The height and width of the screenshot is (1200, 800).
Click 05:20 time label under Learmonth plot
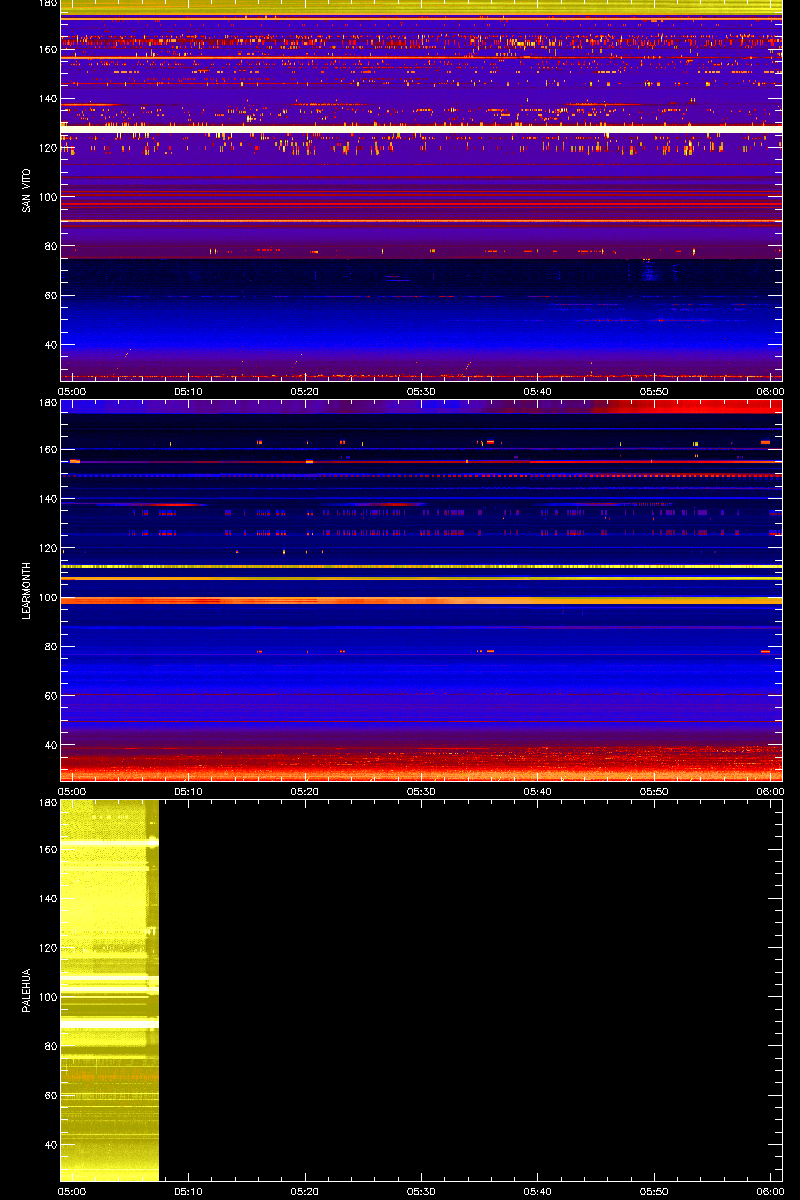pyautogui.click(x=305, y=792)
